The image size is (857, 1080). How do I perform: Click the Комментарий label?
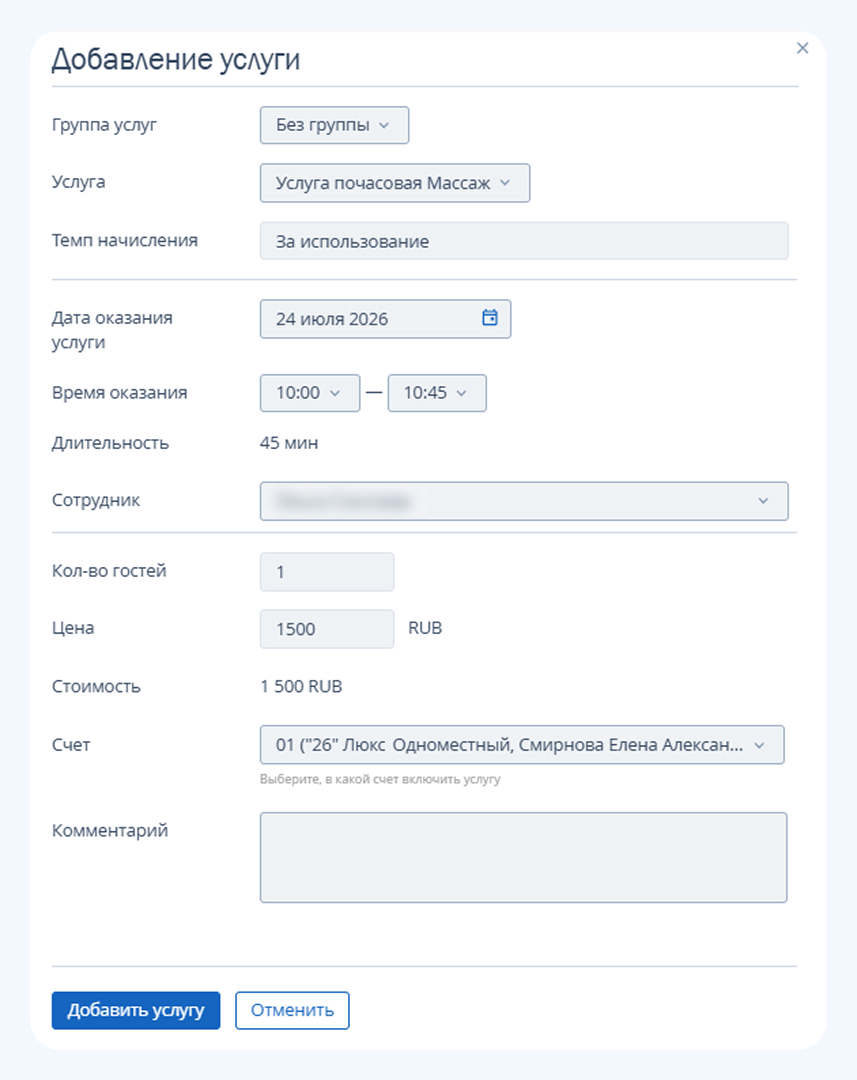(x=110, y=831)
